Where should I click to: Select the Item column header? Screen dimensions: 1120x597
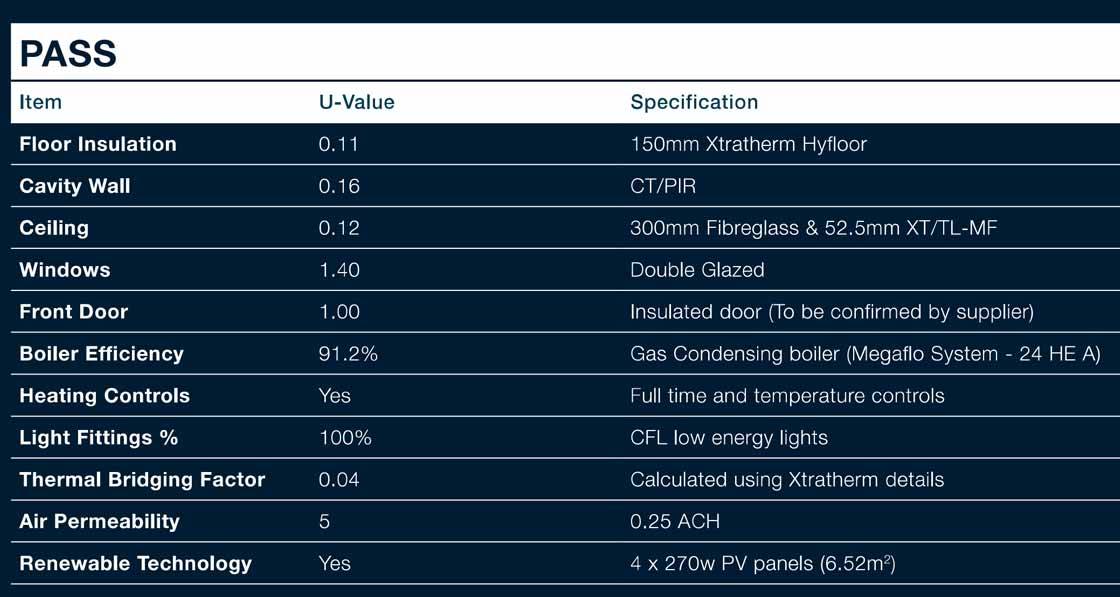click(40, 102)
